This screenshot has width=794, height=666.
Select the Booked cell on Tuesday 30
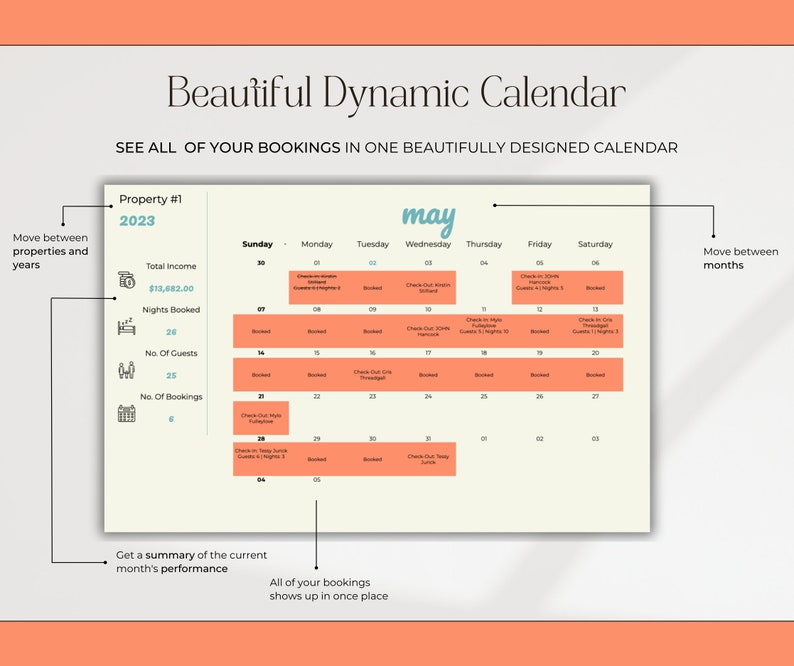(x=373, y=459)
